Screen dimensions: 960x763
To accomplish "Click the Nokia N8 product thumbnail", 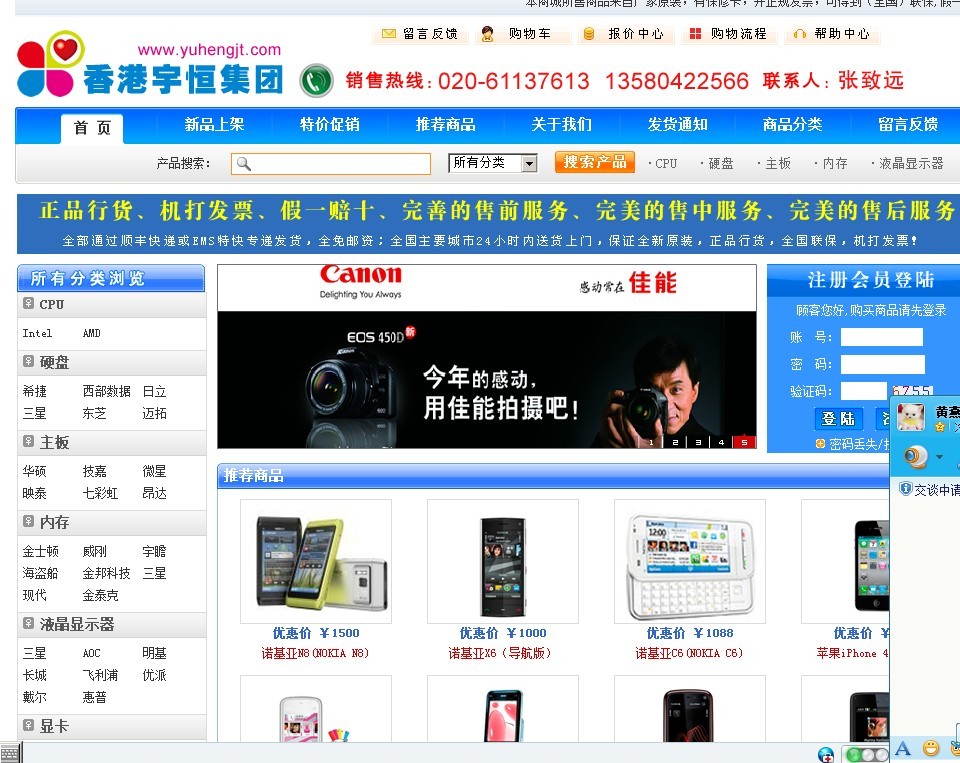I will pyautogui.click(x=316, y=562).
